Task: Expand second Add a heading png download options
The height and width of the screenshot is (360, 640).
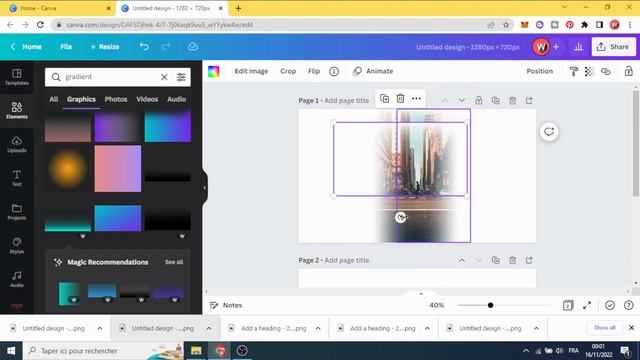Action: (427, 328)
